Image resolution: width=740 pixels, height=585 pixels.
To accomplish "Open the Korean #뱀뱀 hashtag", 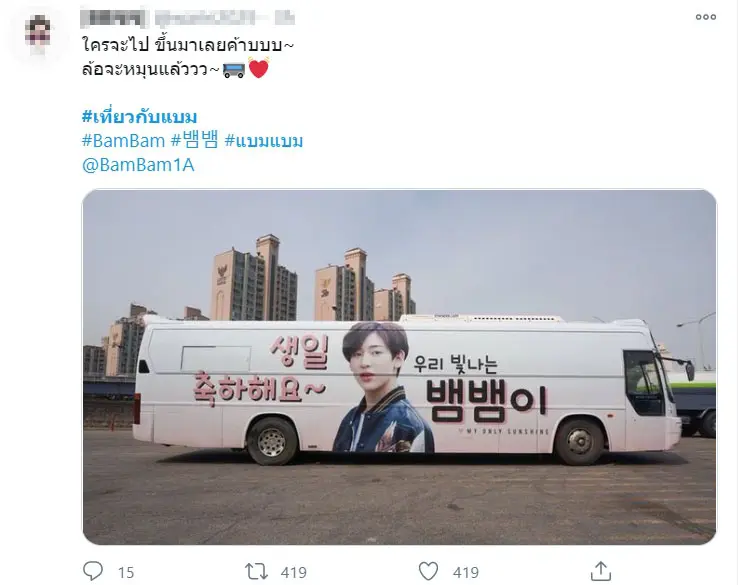I will (x=194, y=141).
